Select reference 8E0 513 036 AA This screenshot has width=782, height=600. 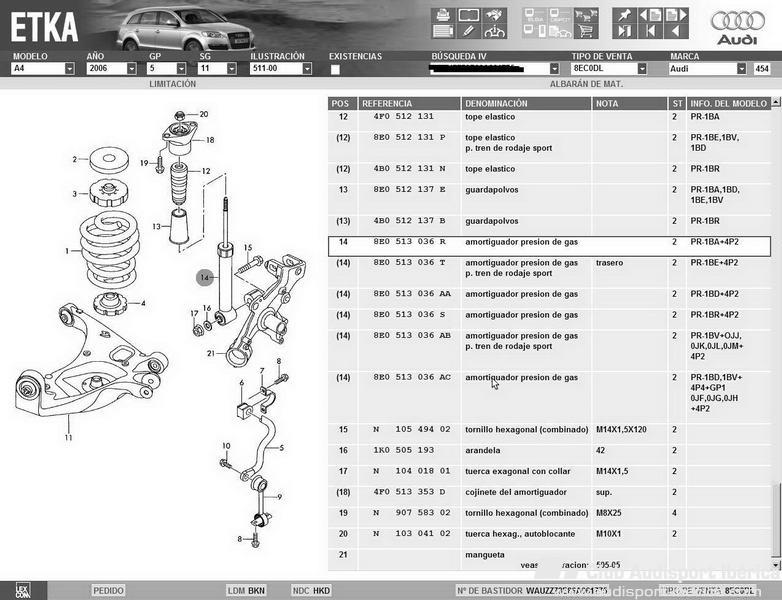(412, 294)
